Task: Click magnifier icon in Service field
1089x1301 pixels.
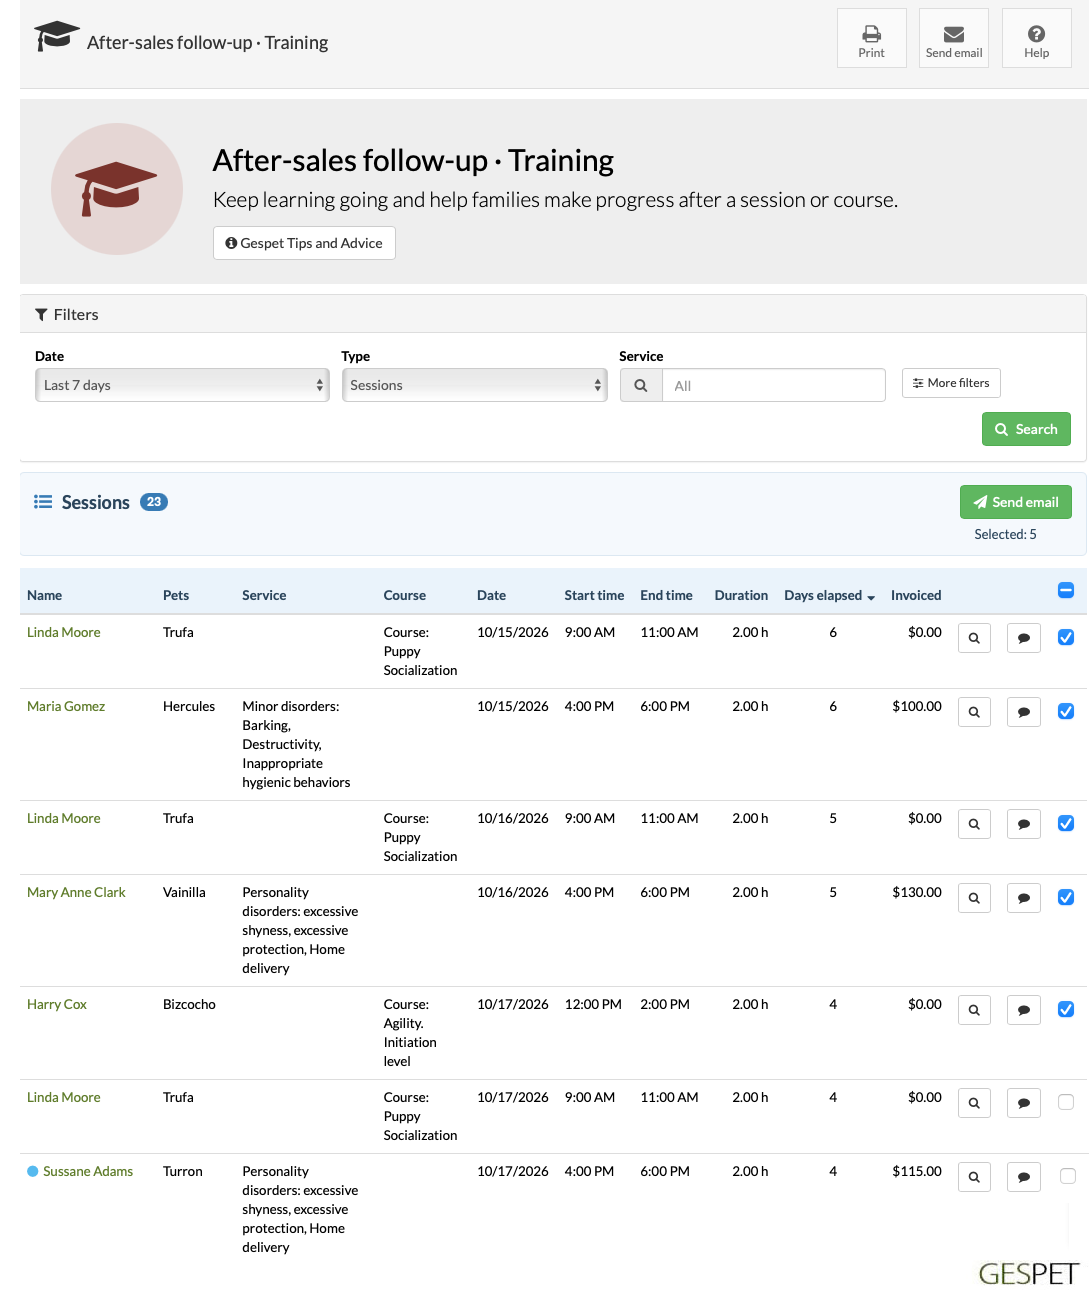Action: (641, 385)
